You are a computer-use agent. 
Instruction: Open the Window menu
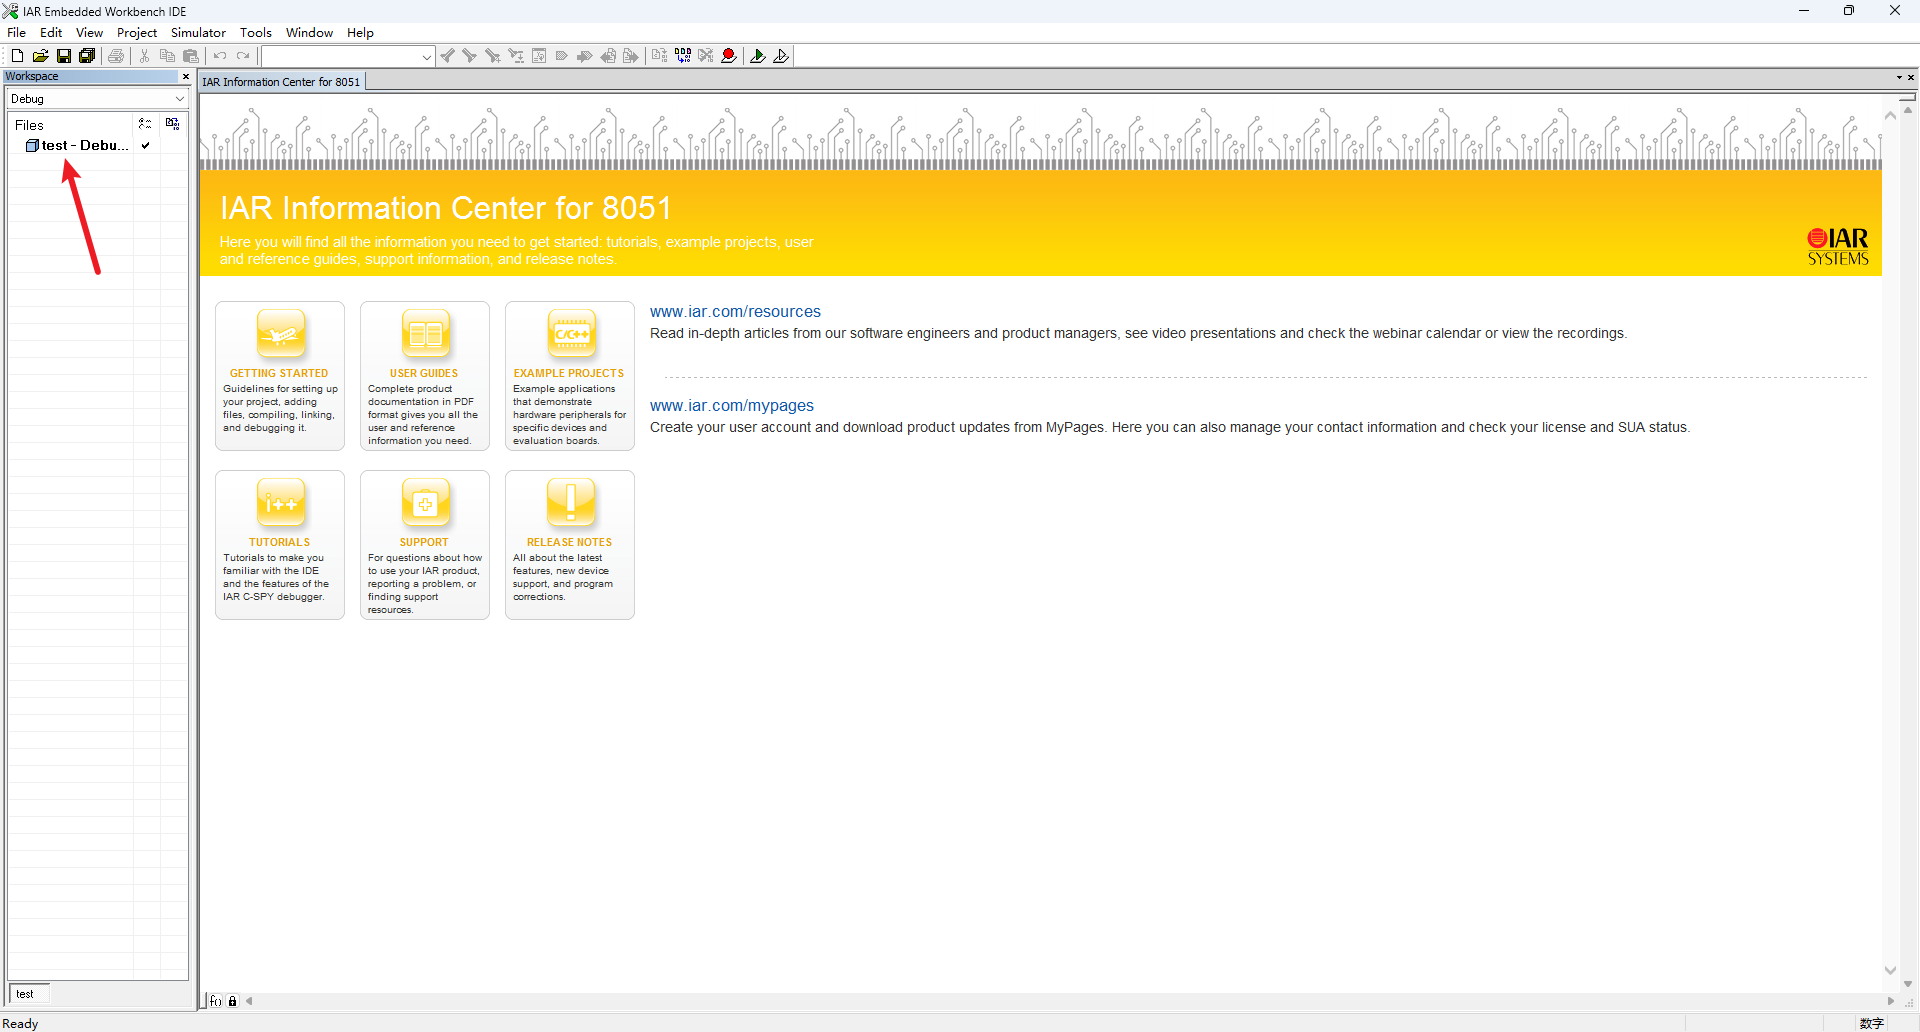(x=309, y=32)
